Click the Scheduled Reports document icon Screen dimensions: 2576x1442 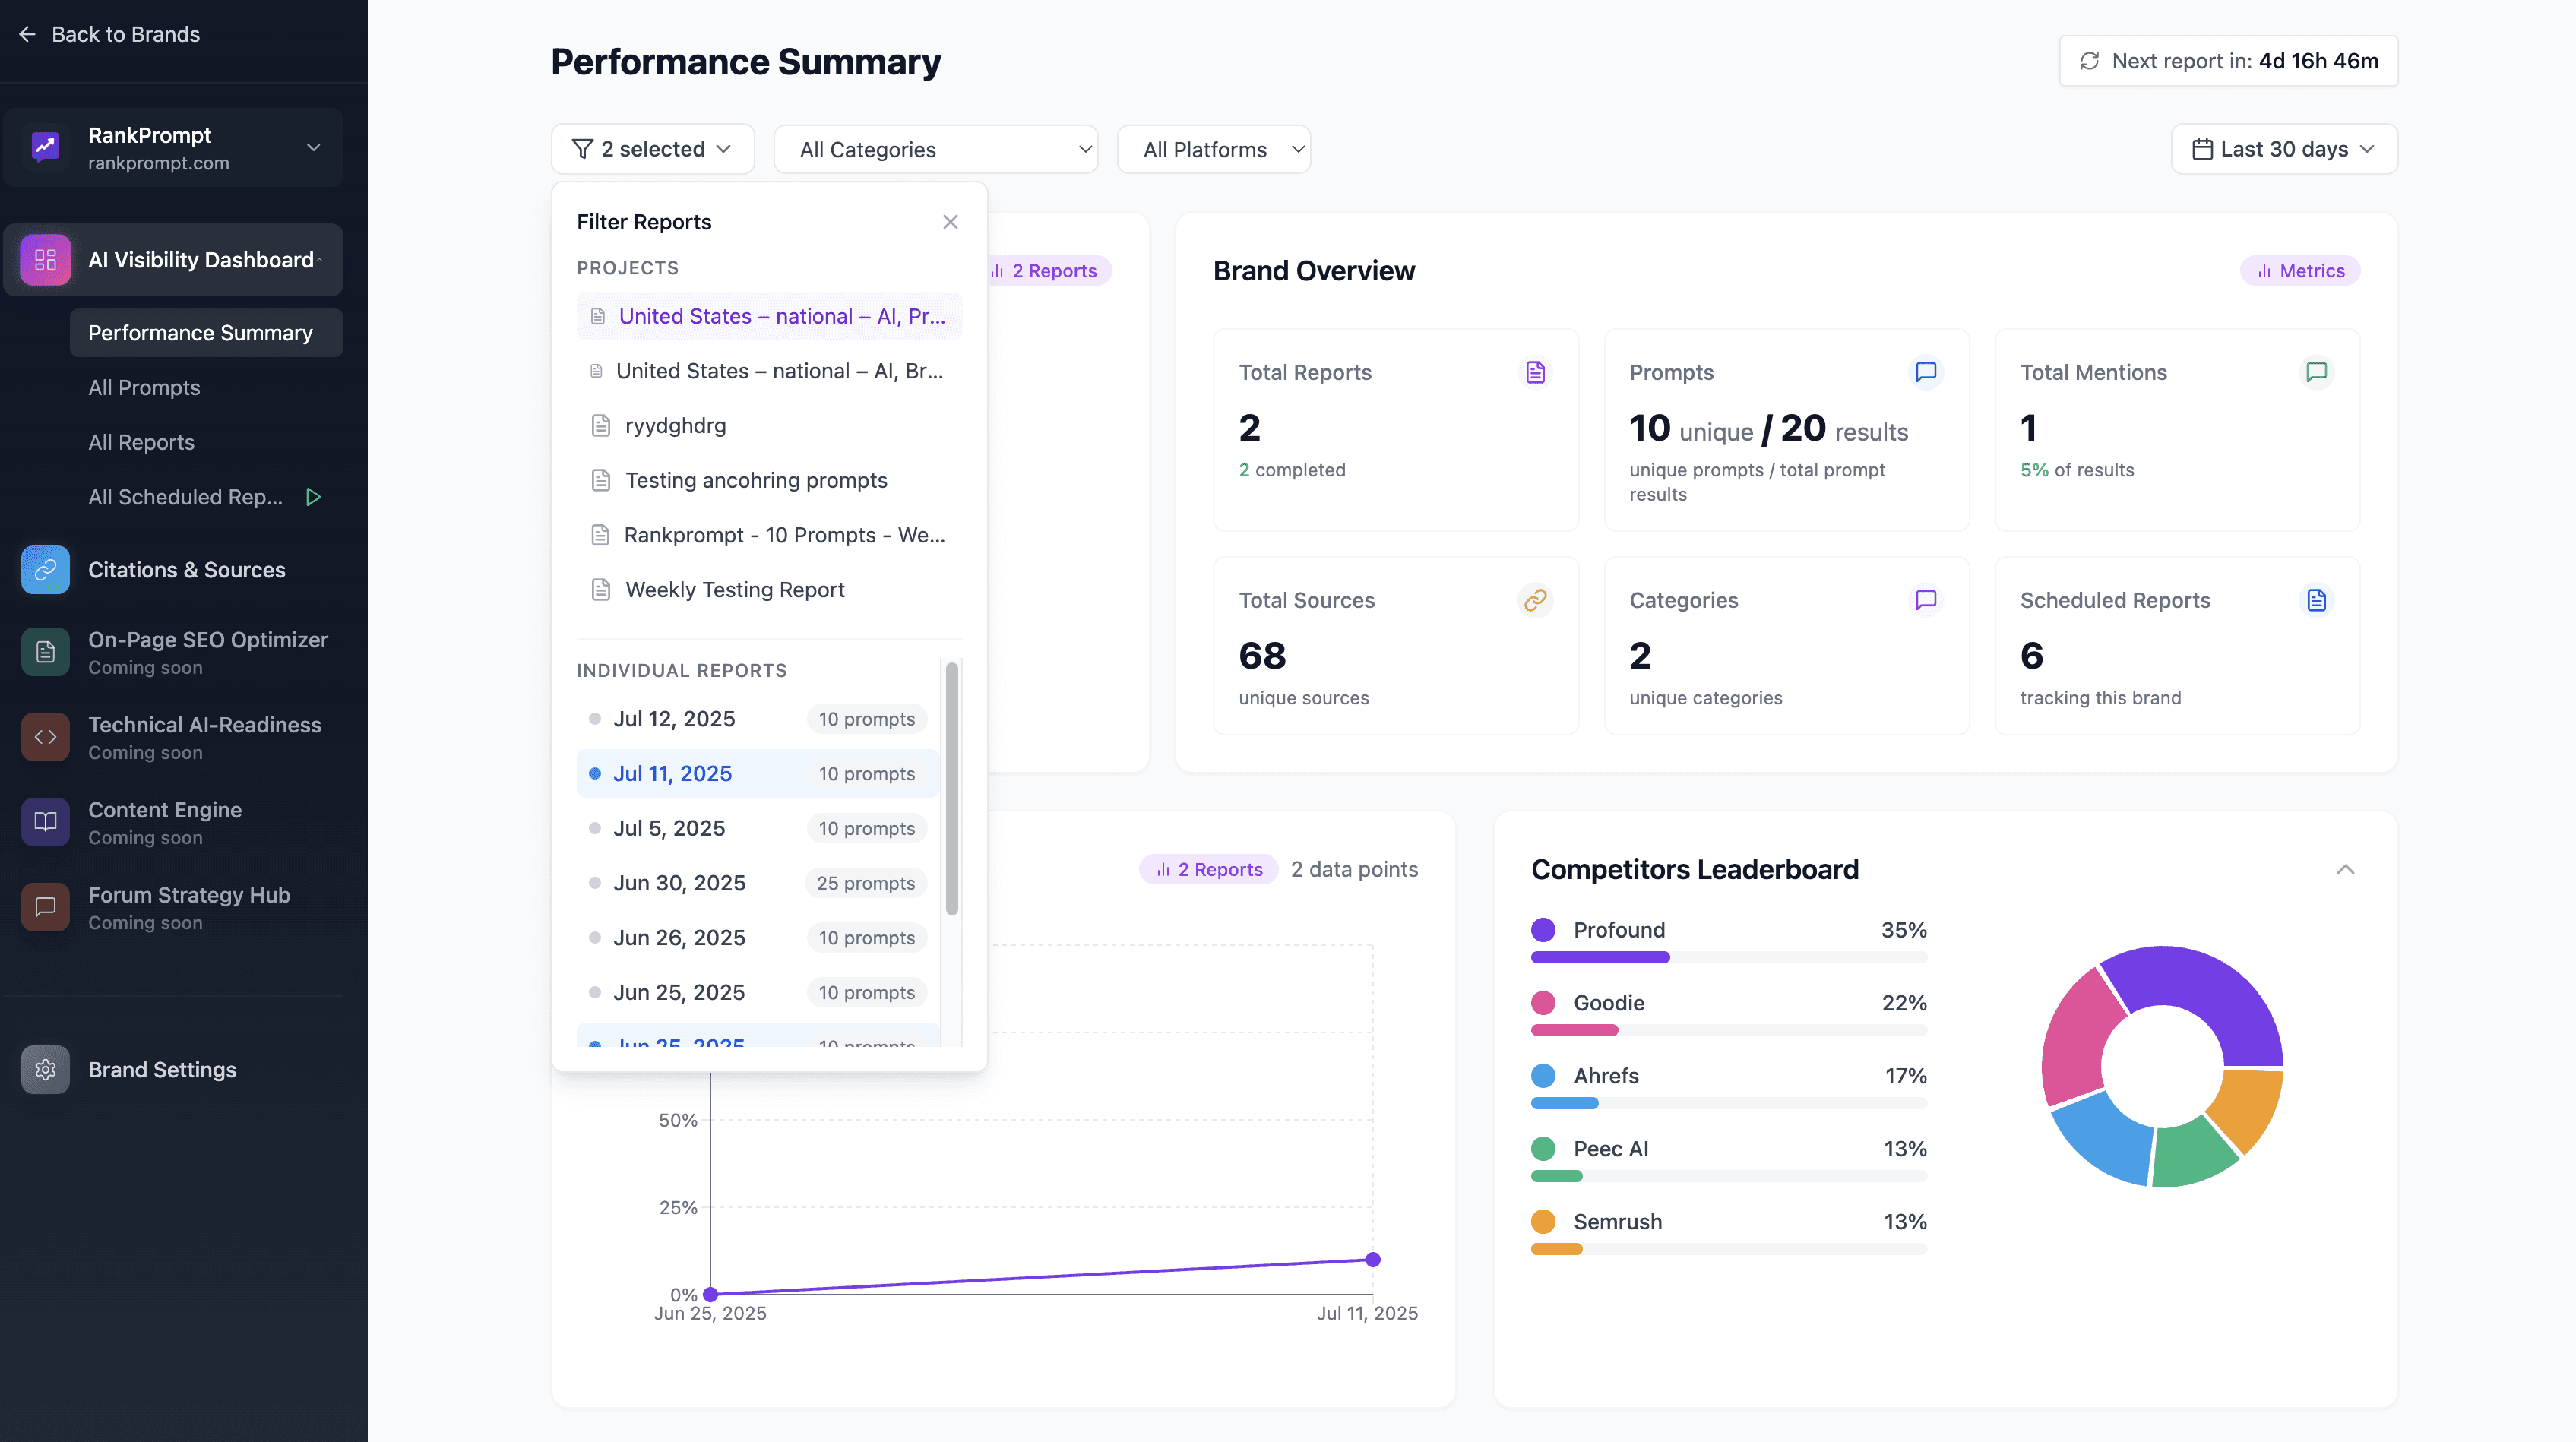(x=2316, y=600)
